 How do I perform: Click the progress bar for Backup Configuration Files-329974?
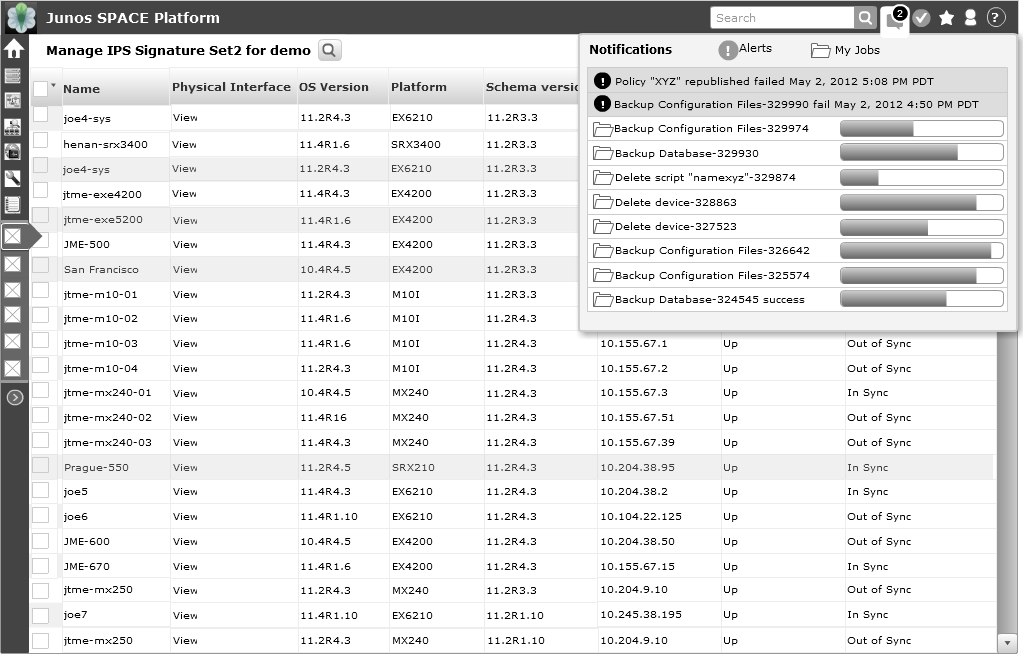921,129
